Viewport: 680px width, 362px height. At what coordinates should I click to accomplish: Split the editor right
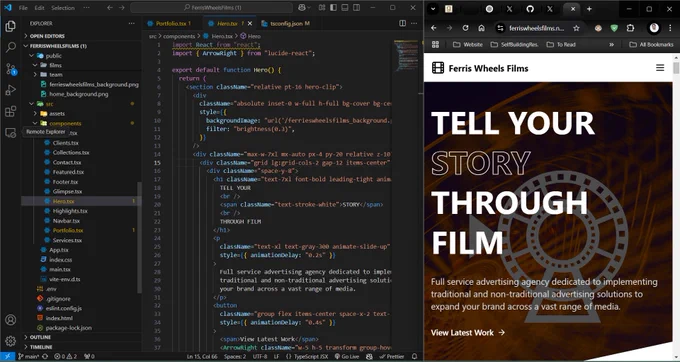(x=402, y=23)
